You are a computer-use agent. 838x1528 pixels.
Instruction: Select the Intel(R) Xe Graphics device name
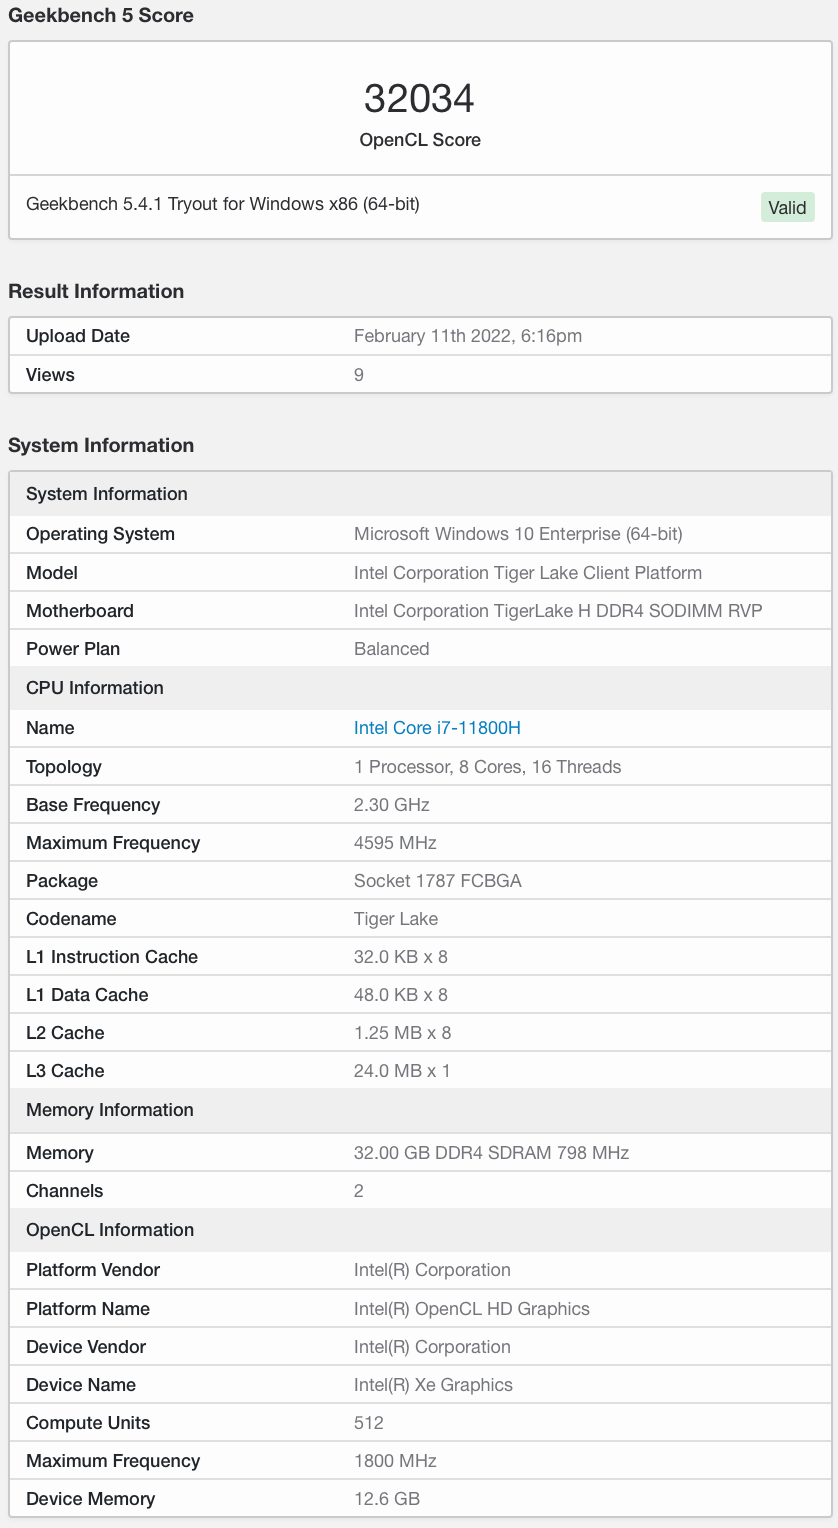click(433, 1384)
